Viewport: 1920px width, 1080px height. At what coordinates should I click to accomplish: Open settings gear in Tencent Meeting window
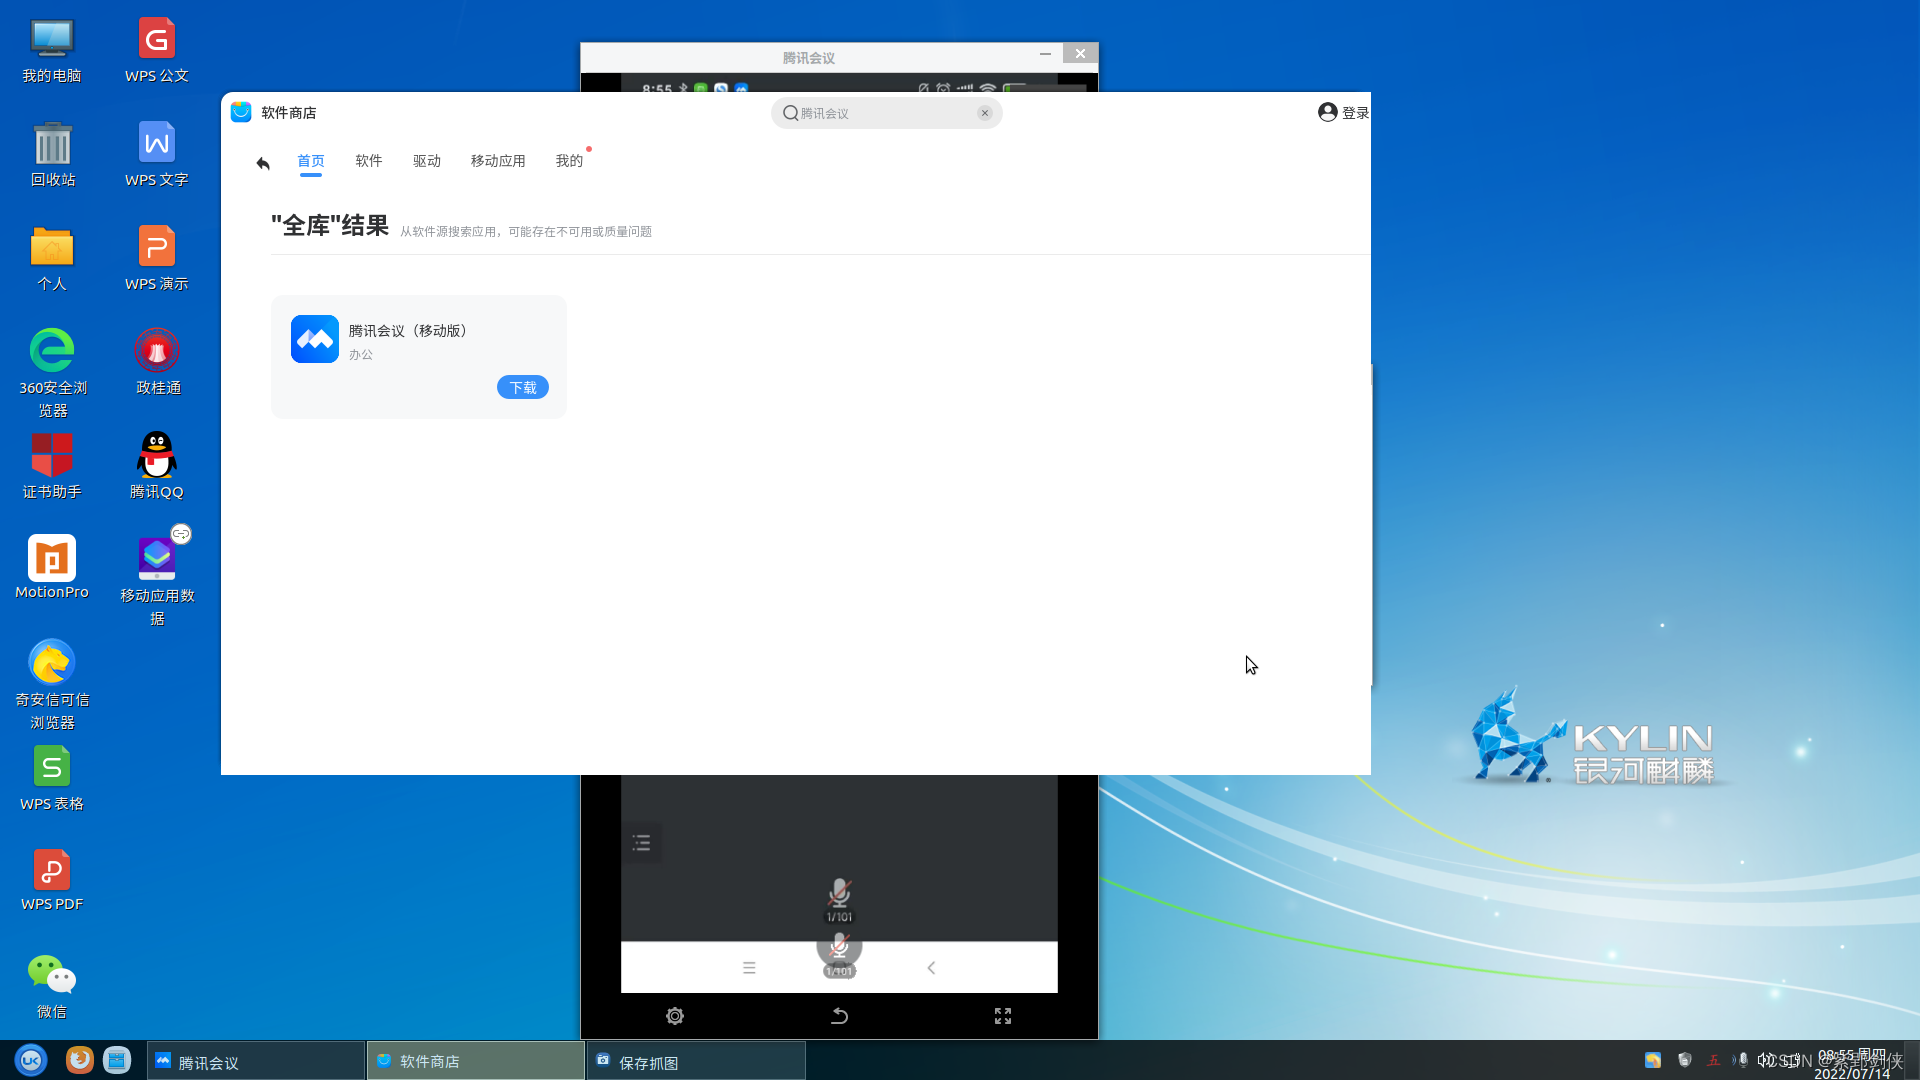pyautogui.click(x=675, y=1016)
